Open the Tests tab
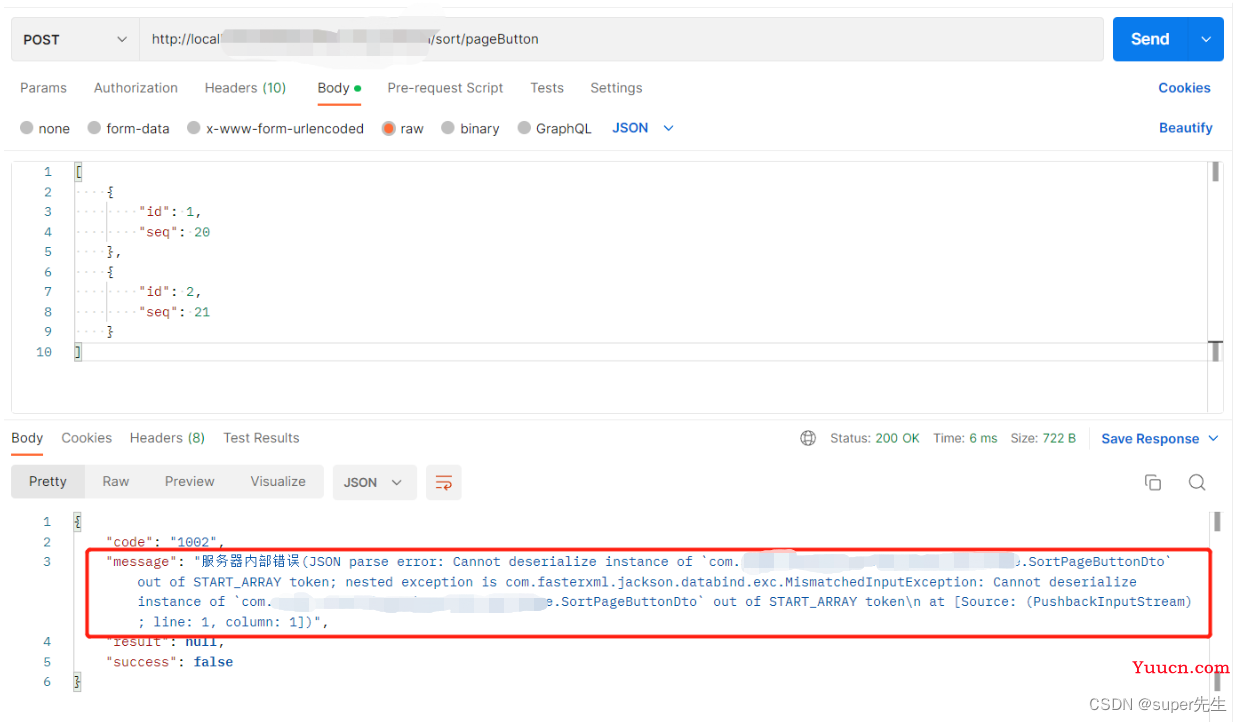 click(547, 88)
